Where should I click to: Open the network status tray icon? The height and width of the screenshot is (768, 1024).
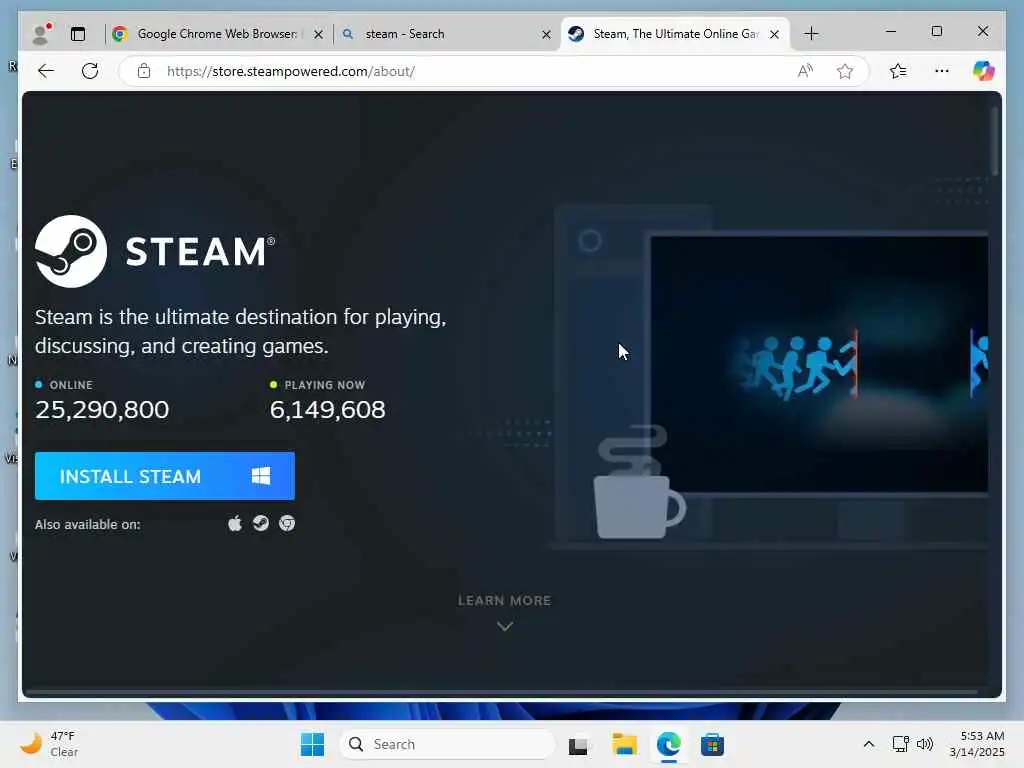click(901, 744)
